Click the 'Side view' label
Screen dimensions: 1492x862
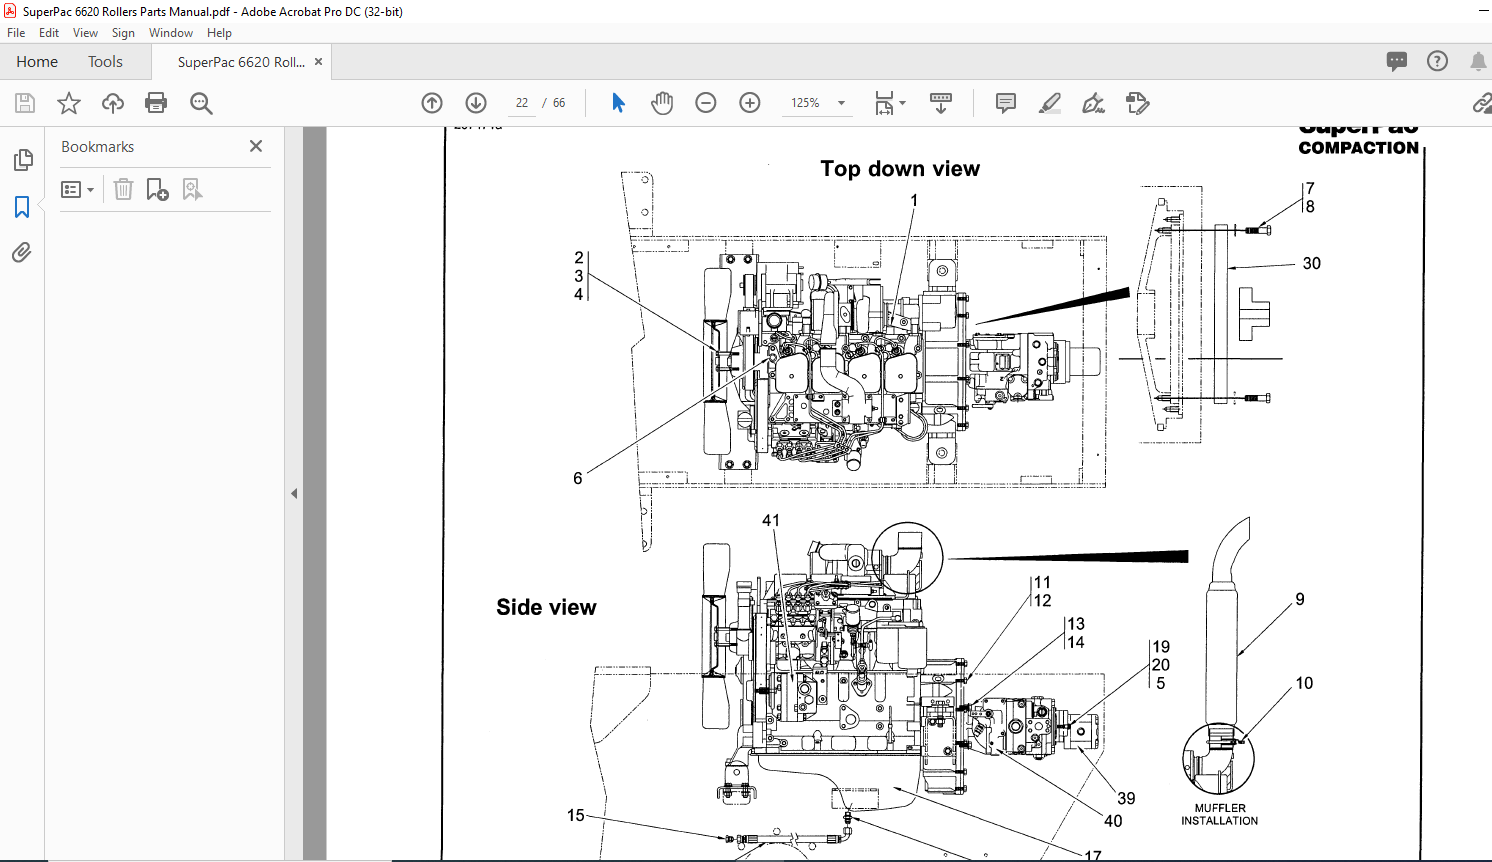pos(546,607)
